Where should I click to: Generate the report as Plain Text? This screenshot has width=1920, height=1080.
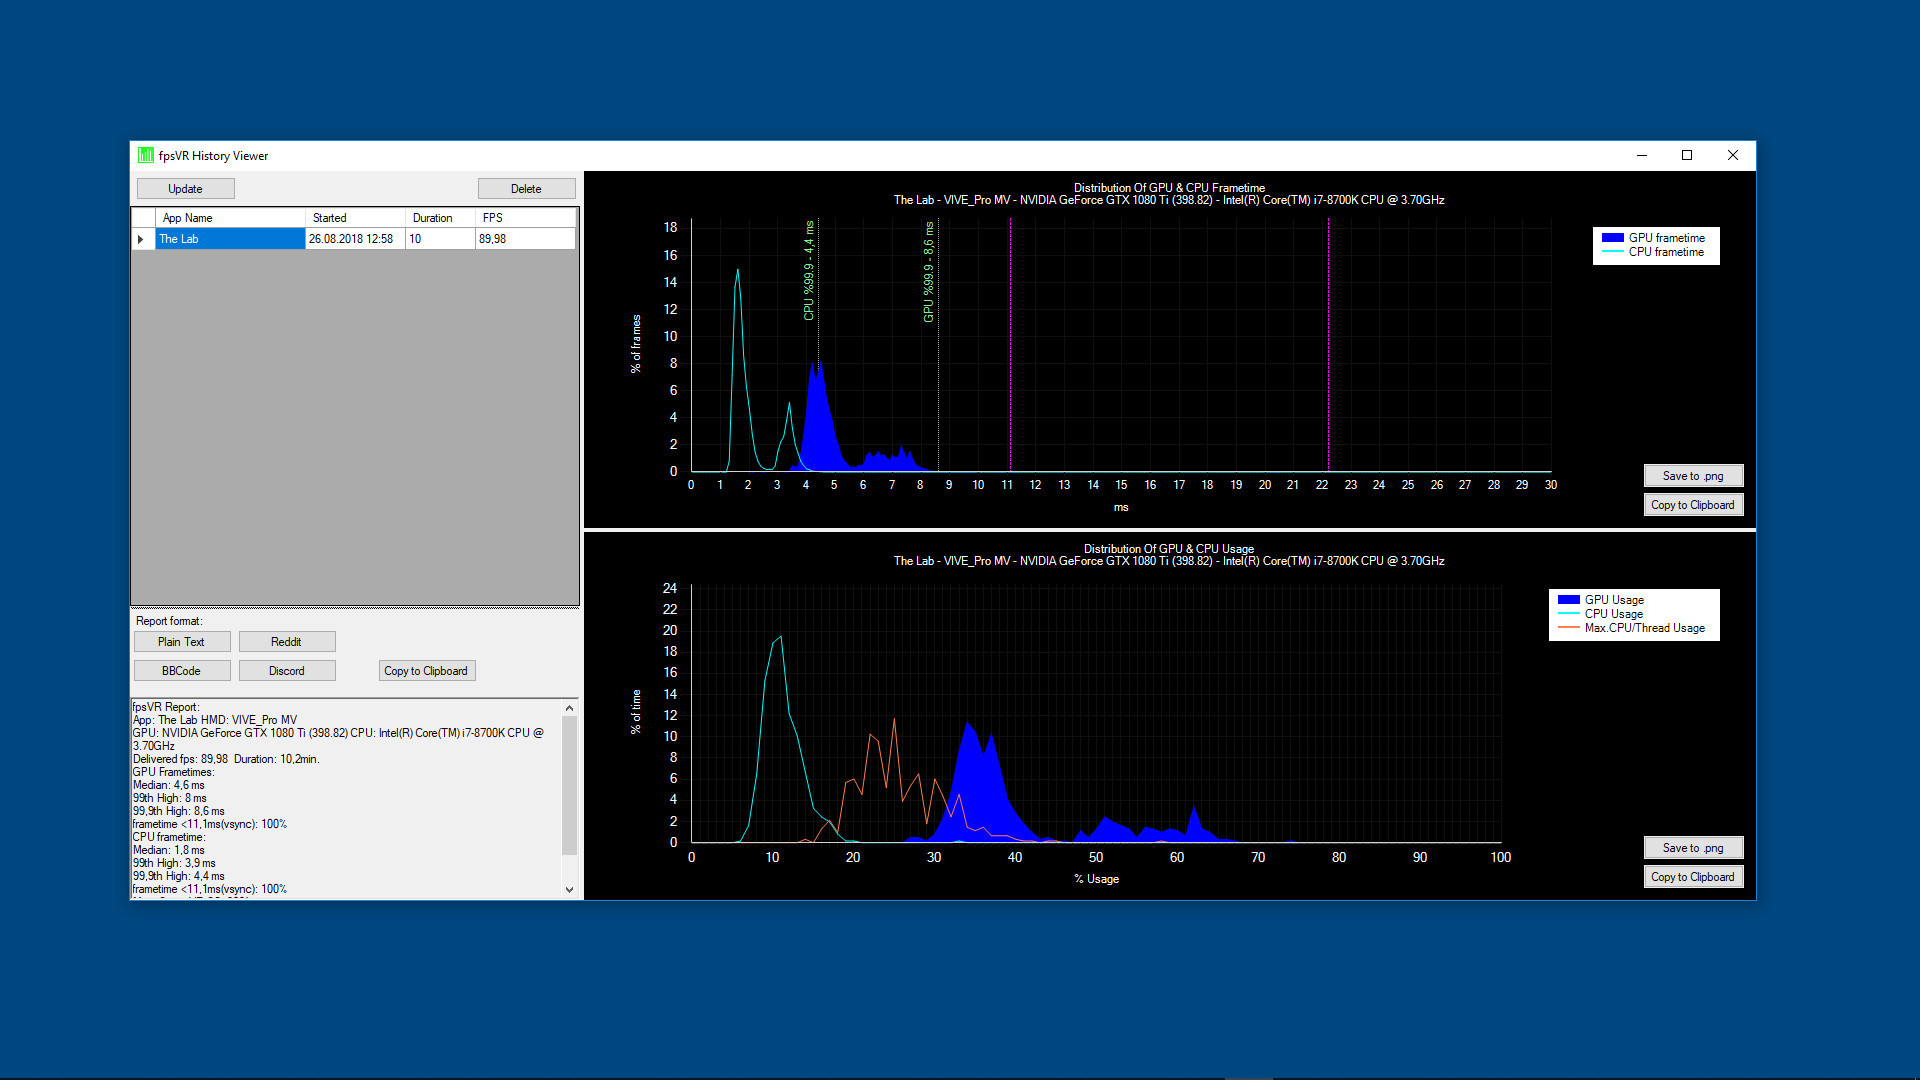(x=181, y=641)
